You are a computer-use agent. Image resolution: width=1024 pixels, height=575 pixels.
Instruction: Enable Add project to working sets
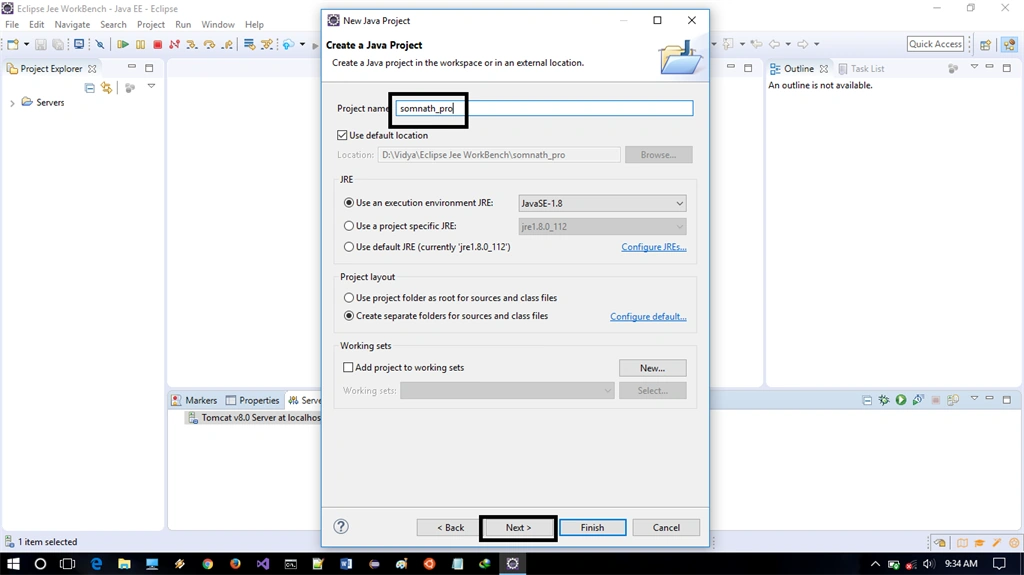pos(348,368)
